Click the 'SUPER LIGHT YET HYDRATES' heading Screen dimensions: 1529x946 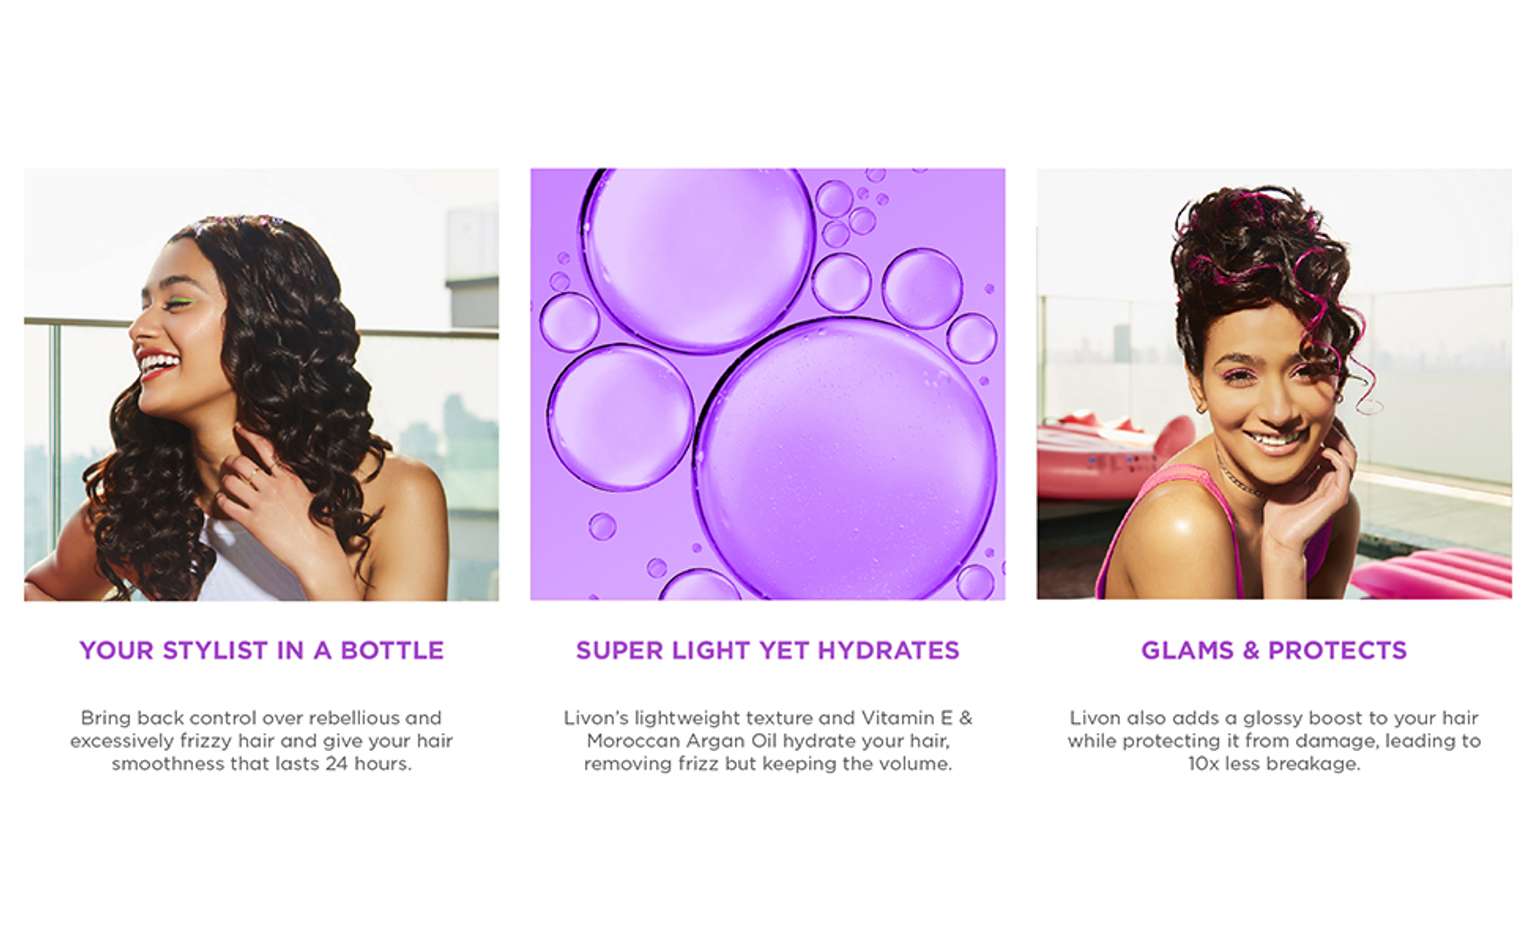767,650
